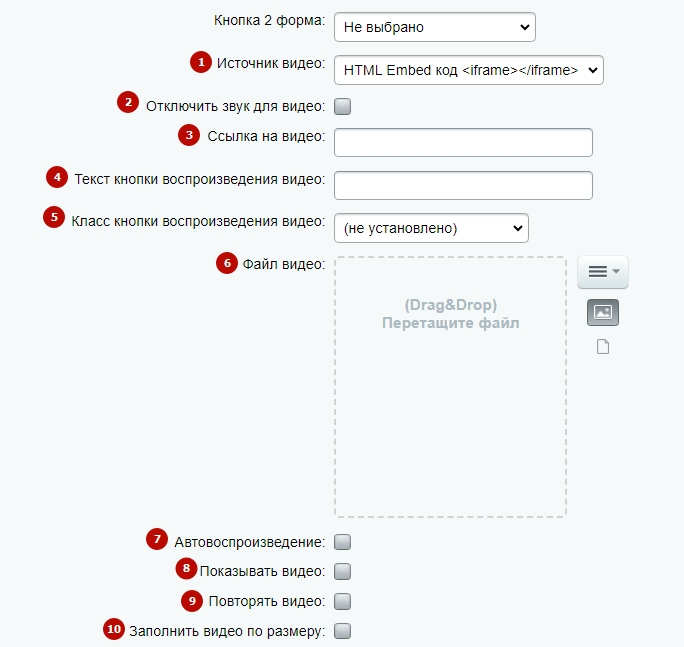Enable Заполнить видео по размеру checkbox
The width and height of the screenshot is (684, 647).
(x=342, y=631)
